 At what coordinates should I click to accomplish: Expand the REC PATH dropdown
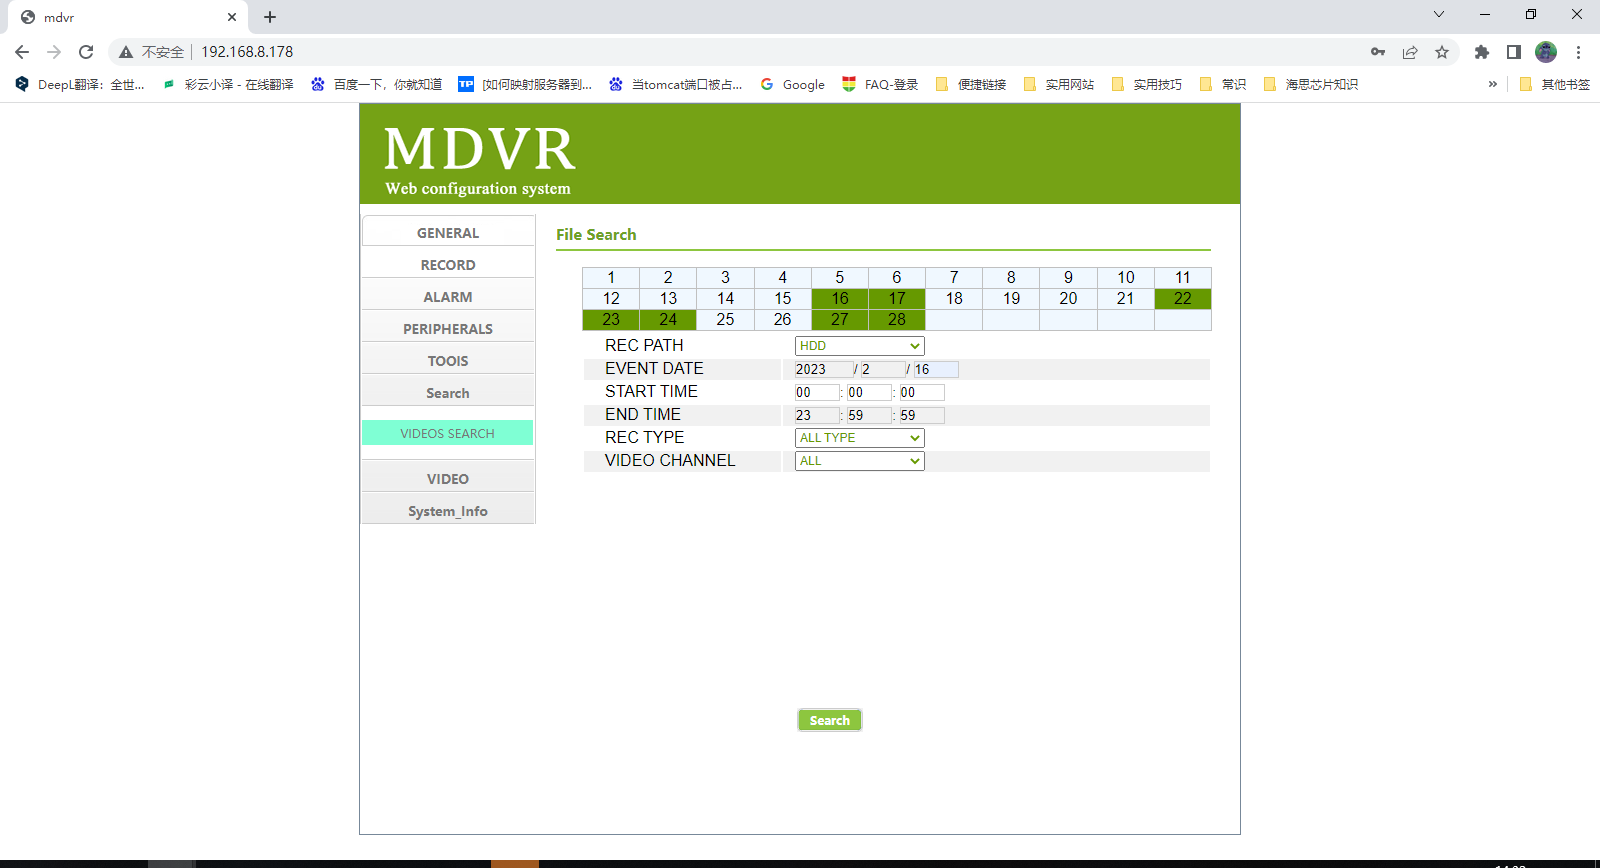tap(859, 346)
